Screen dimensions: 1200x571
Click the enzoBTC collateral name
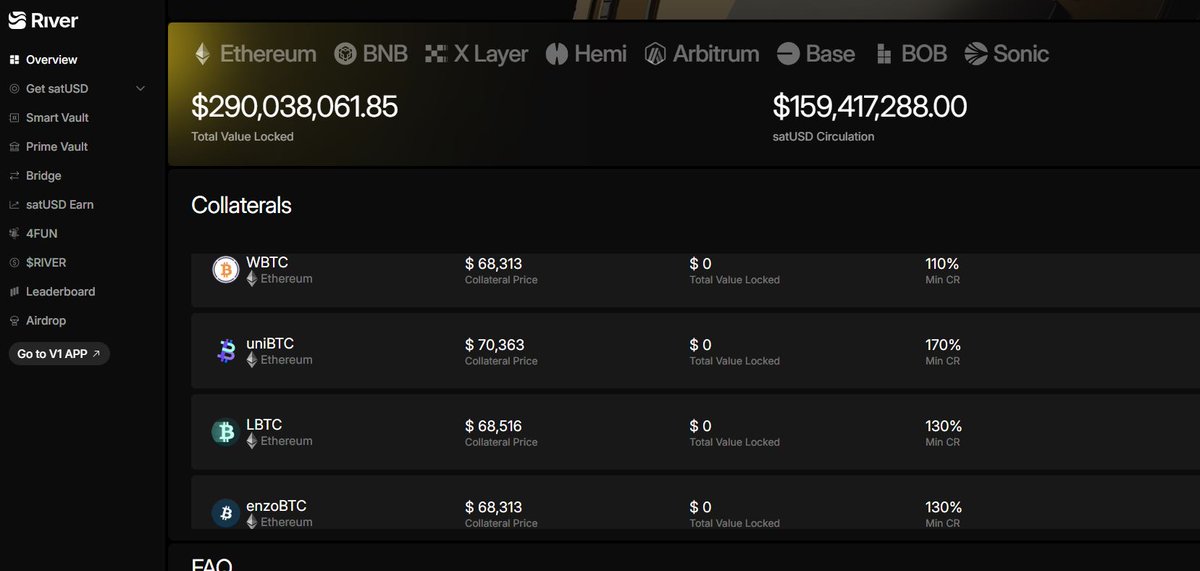click(275, 507)
